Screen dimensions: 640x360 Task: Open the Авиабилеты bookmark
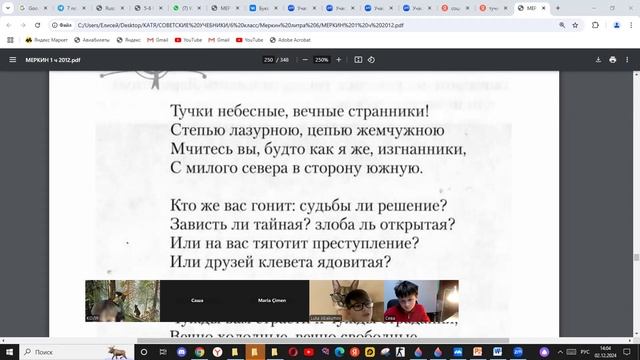[x=92, y=40]
